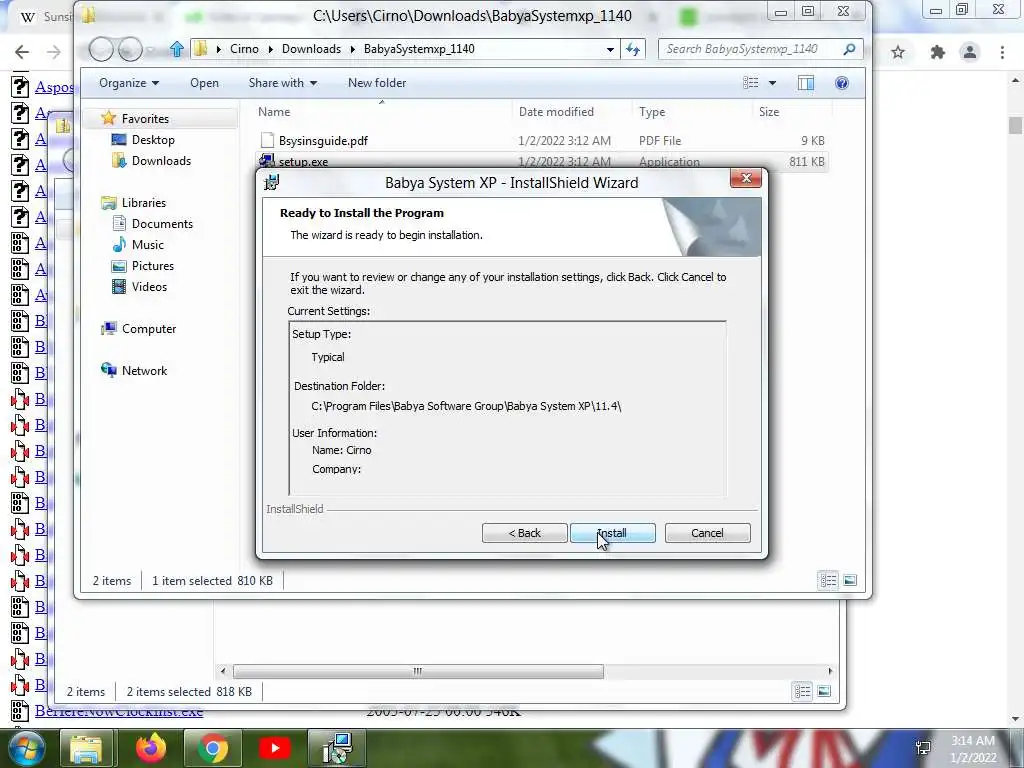Click the network icon in system tray
The width and height of the screenshot is (1024, 768).
coord(923,748)
